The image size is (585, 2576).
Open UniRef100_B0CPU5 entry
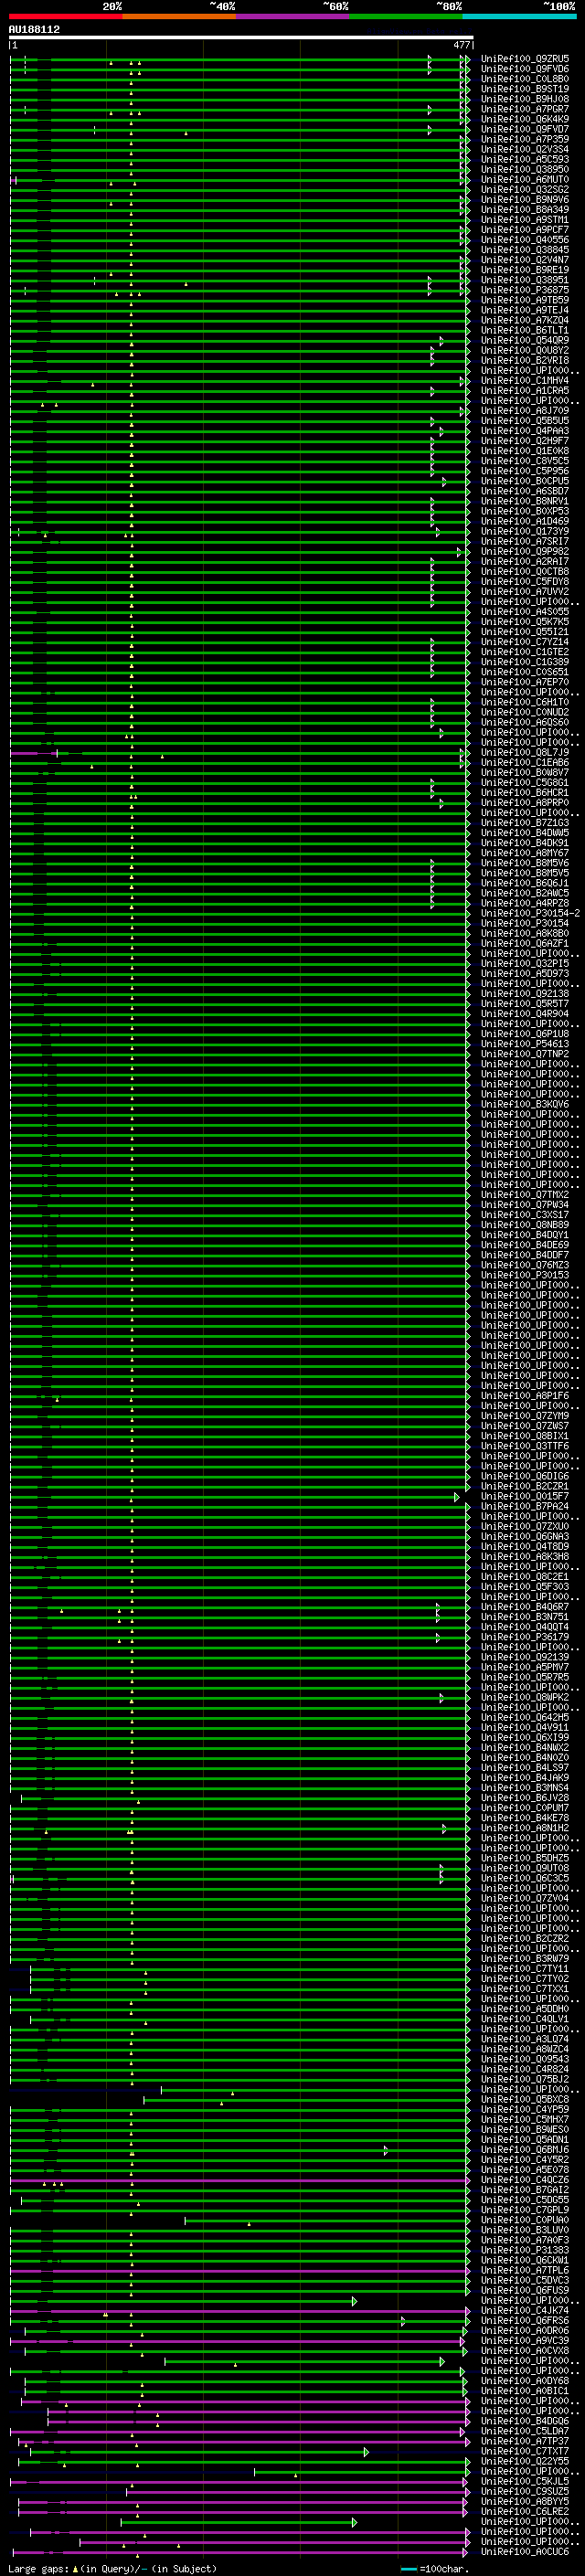pos(525,481)
